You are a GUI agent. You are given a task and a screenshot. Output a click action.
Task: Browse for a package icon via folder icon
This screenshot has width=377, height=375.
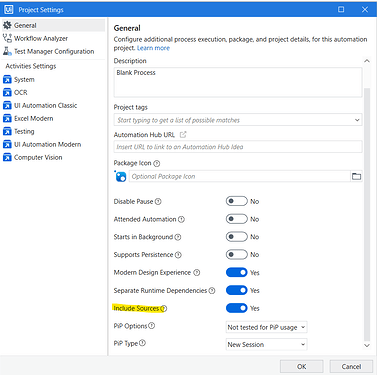pyautogui.click(x=356, y=176)
